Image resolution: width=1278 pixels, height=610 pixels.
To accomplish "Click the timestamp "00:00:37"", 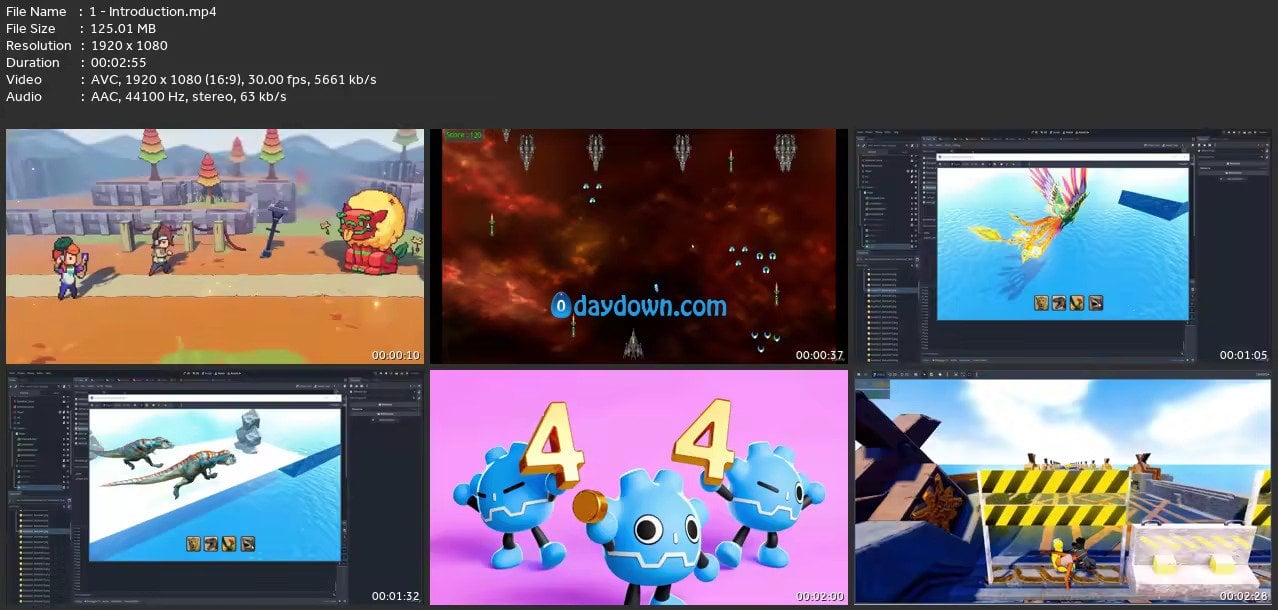I will [820, 355].
